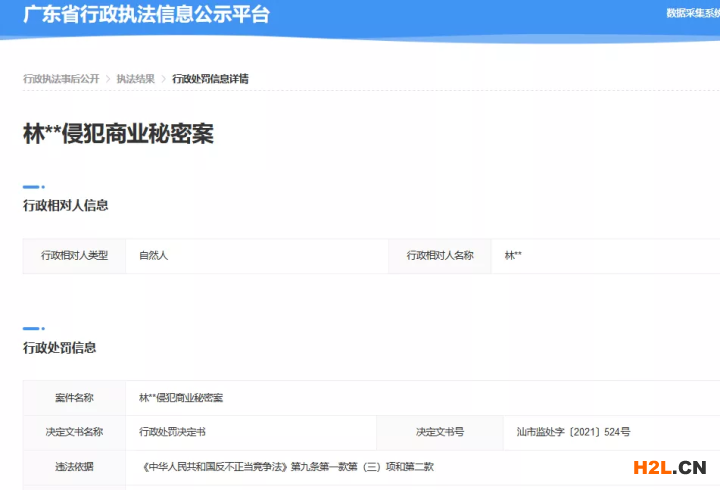The image size is (720, 490).
Task: Click the first breadcrumb chevron separator
Action: point(108,79)
